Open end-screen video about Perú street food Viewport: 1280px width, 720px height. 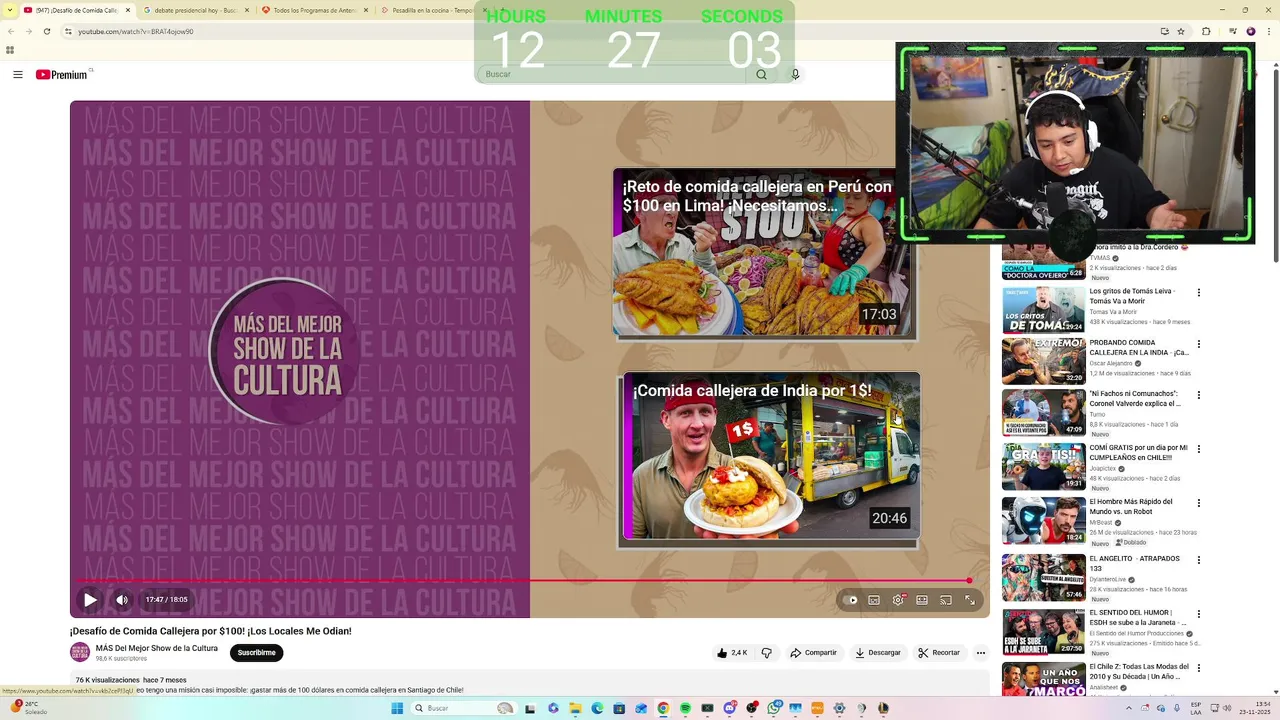pyautogui.click(x=764, y=253)
